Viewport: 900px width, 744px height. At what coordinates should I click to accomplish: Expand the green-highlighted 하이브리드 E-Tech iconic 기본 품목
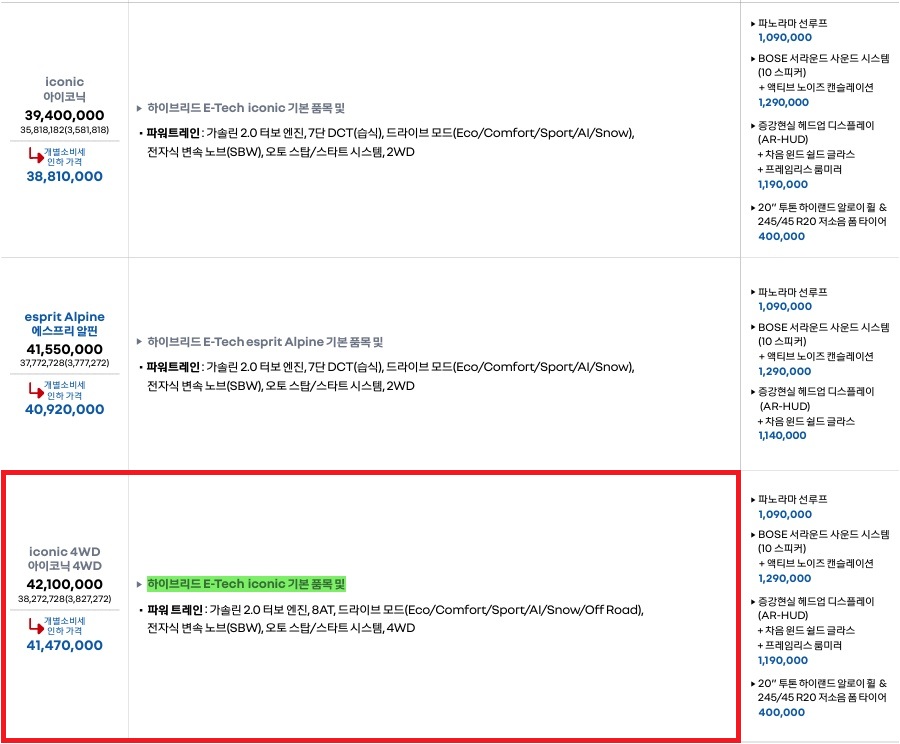246,584
